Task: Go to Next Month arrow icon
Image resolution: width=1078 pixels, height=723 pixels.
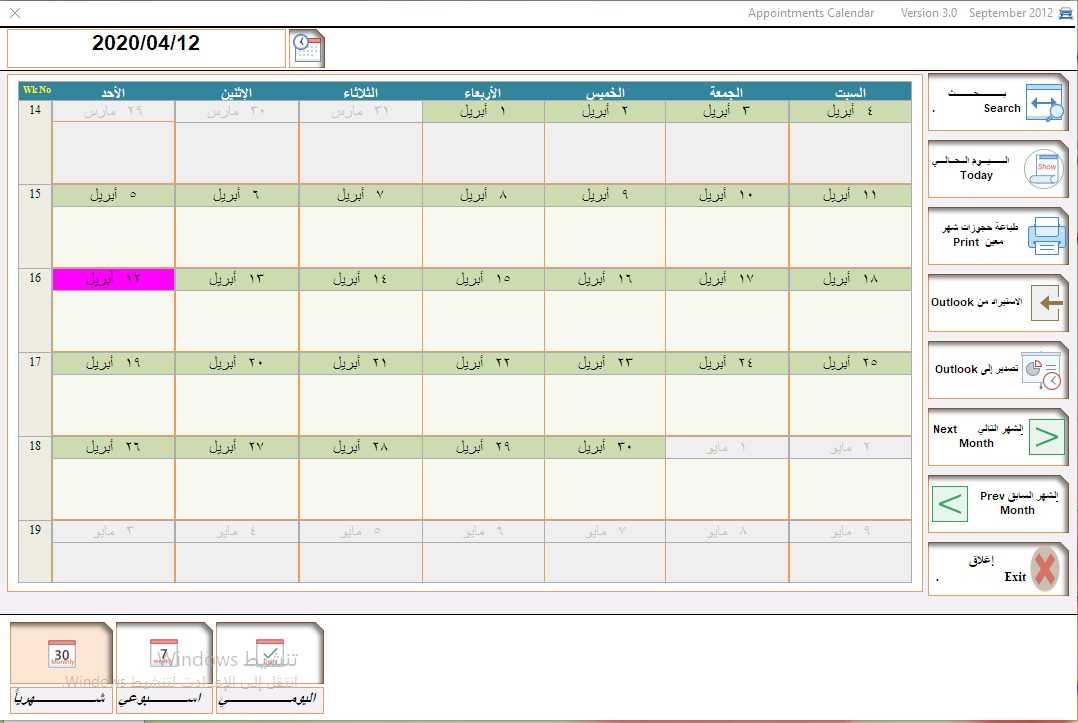Action: click(x=1046, y=437)
